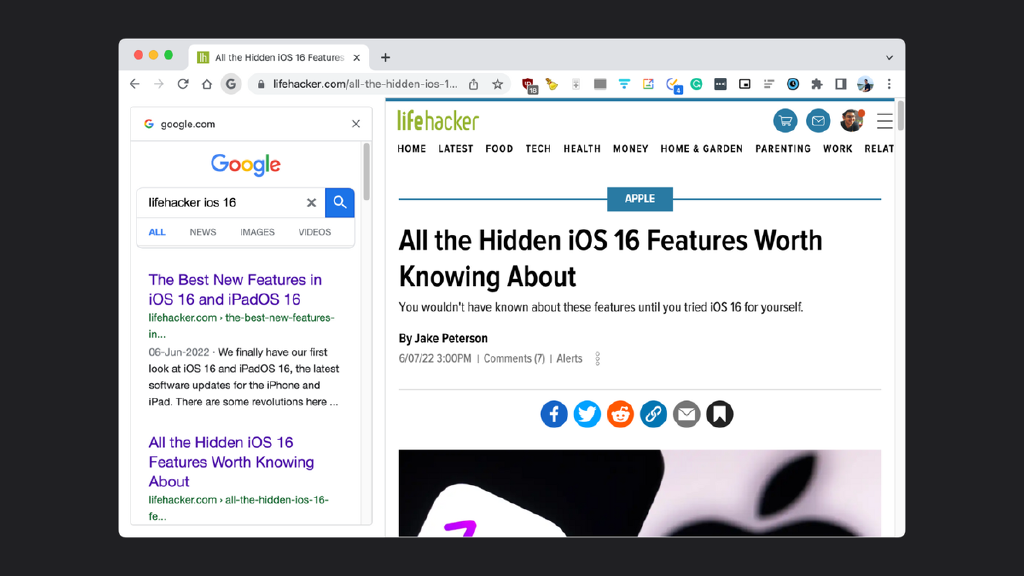The width and height of the screenshot is (1024, 576).
Task: Open the Lifehacker shopping cart icon
Action: (x=785, y=121)
